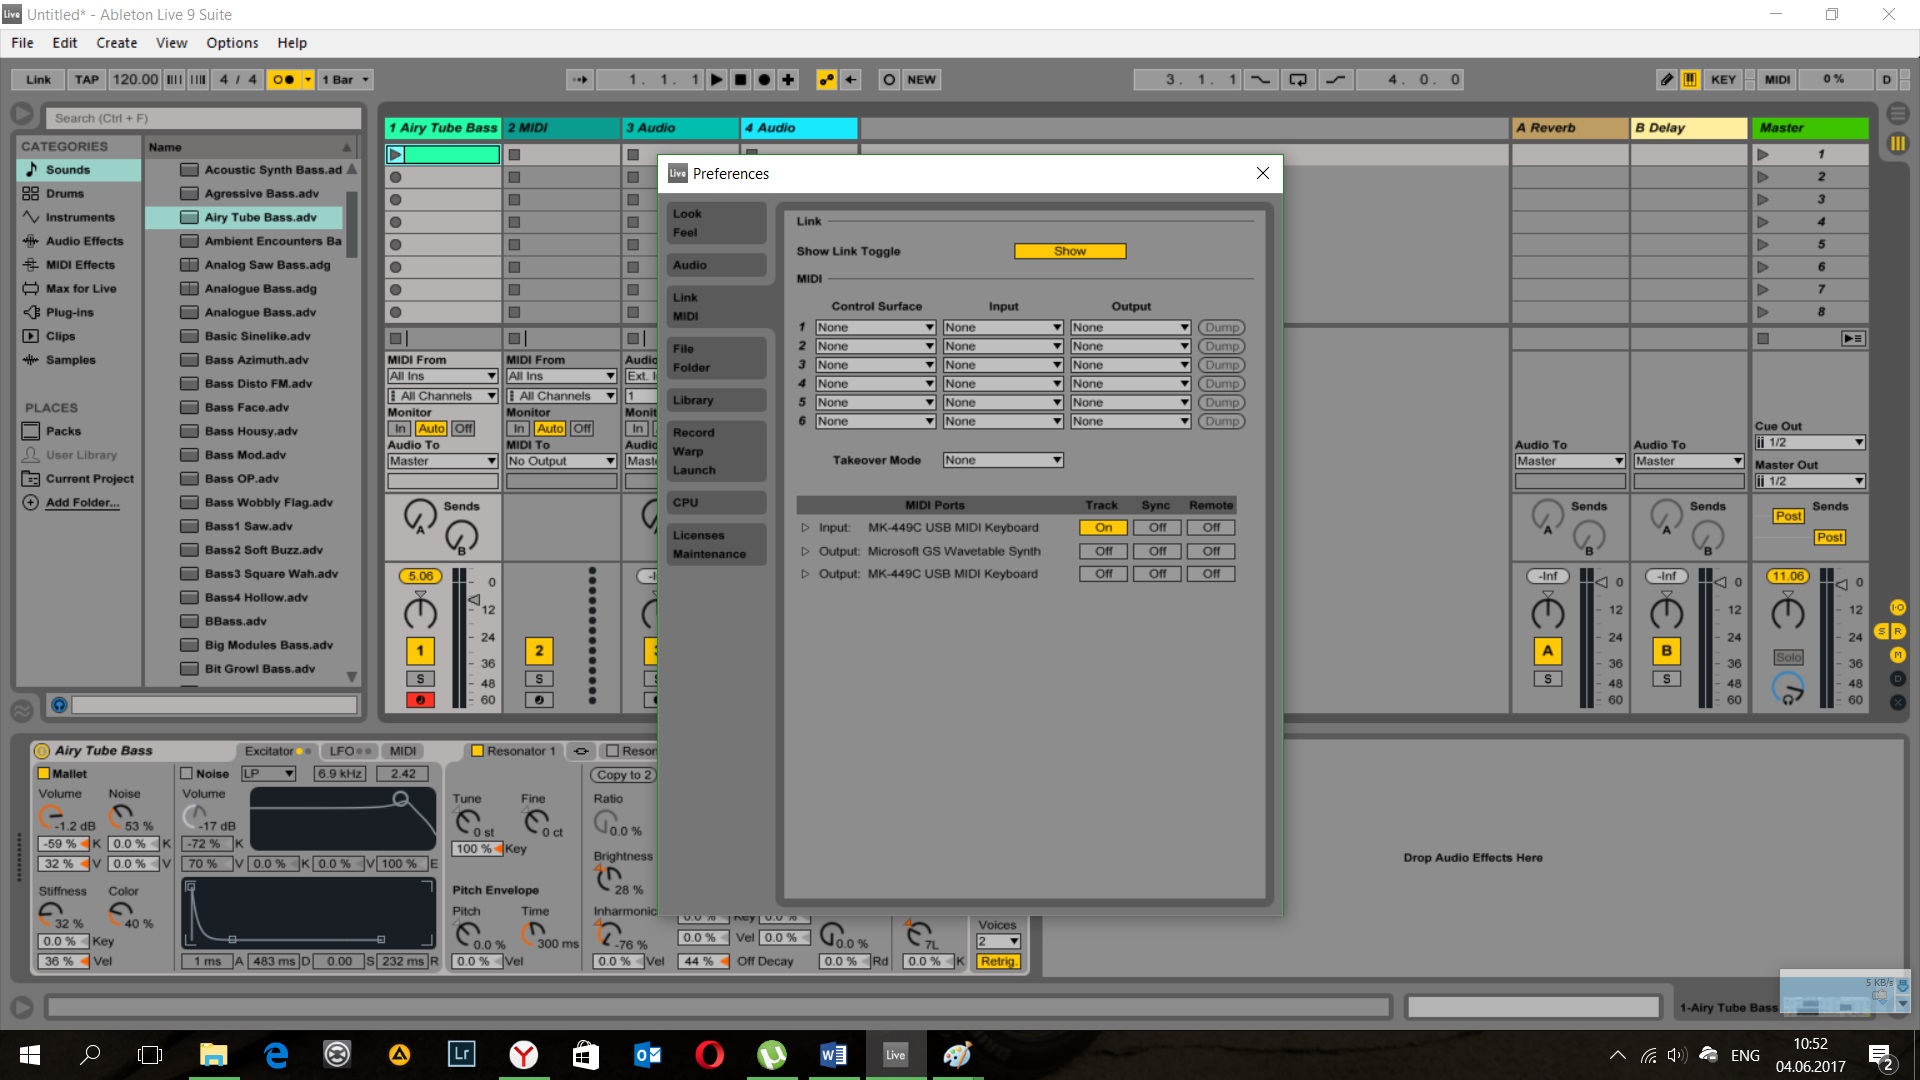
Task: Toggle Track On for MK-449C input
Action: [1103, 528]
